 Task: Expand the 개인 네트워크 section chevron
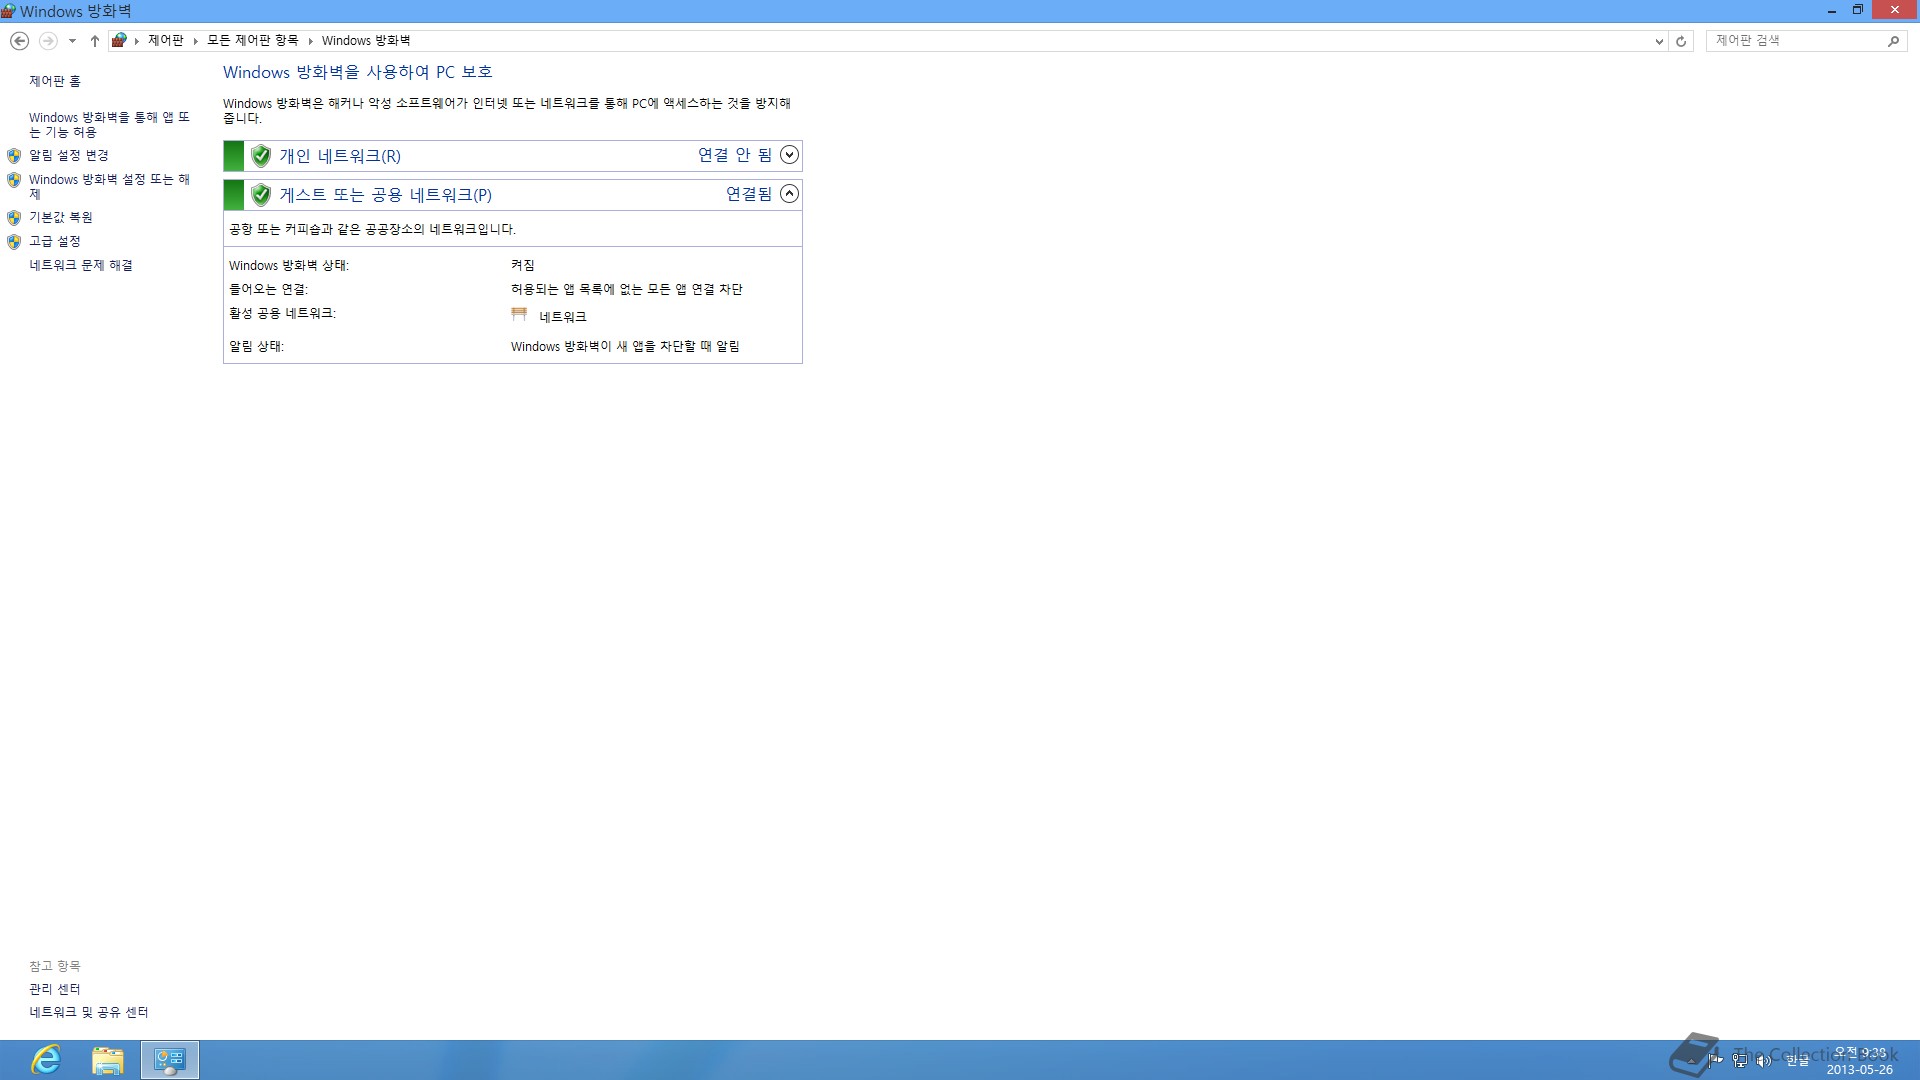pyautogui.click(x=789, y=155)
